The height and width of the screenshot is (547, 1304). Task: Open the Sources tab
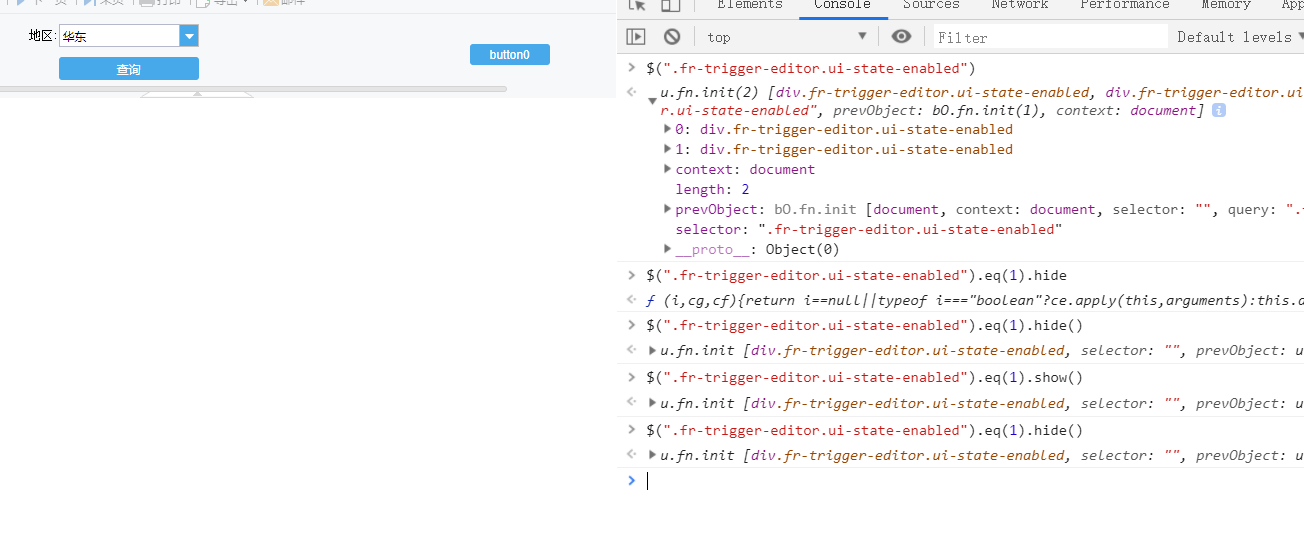931,5
